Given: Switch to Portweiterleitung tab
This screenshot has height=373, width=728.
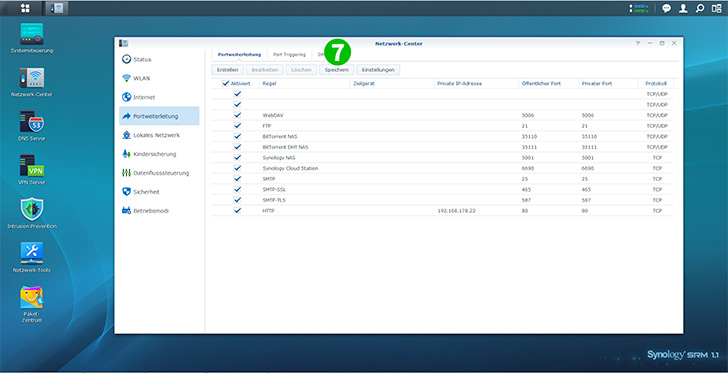Looking at the screenshot, I should click(239, 54).
